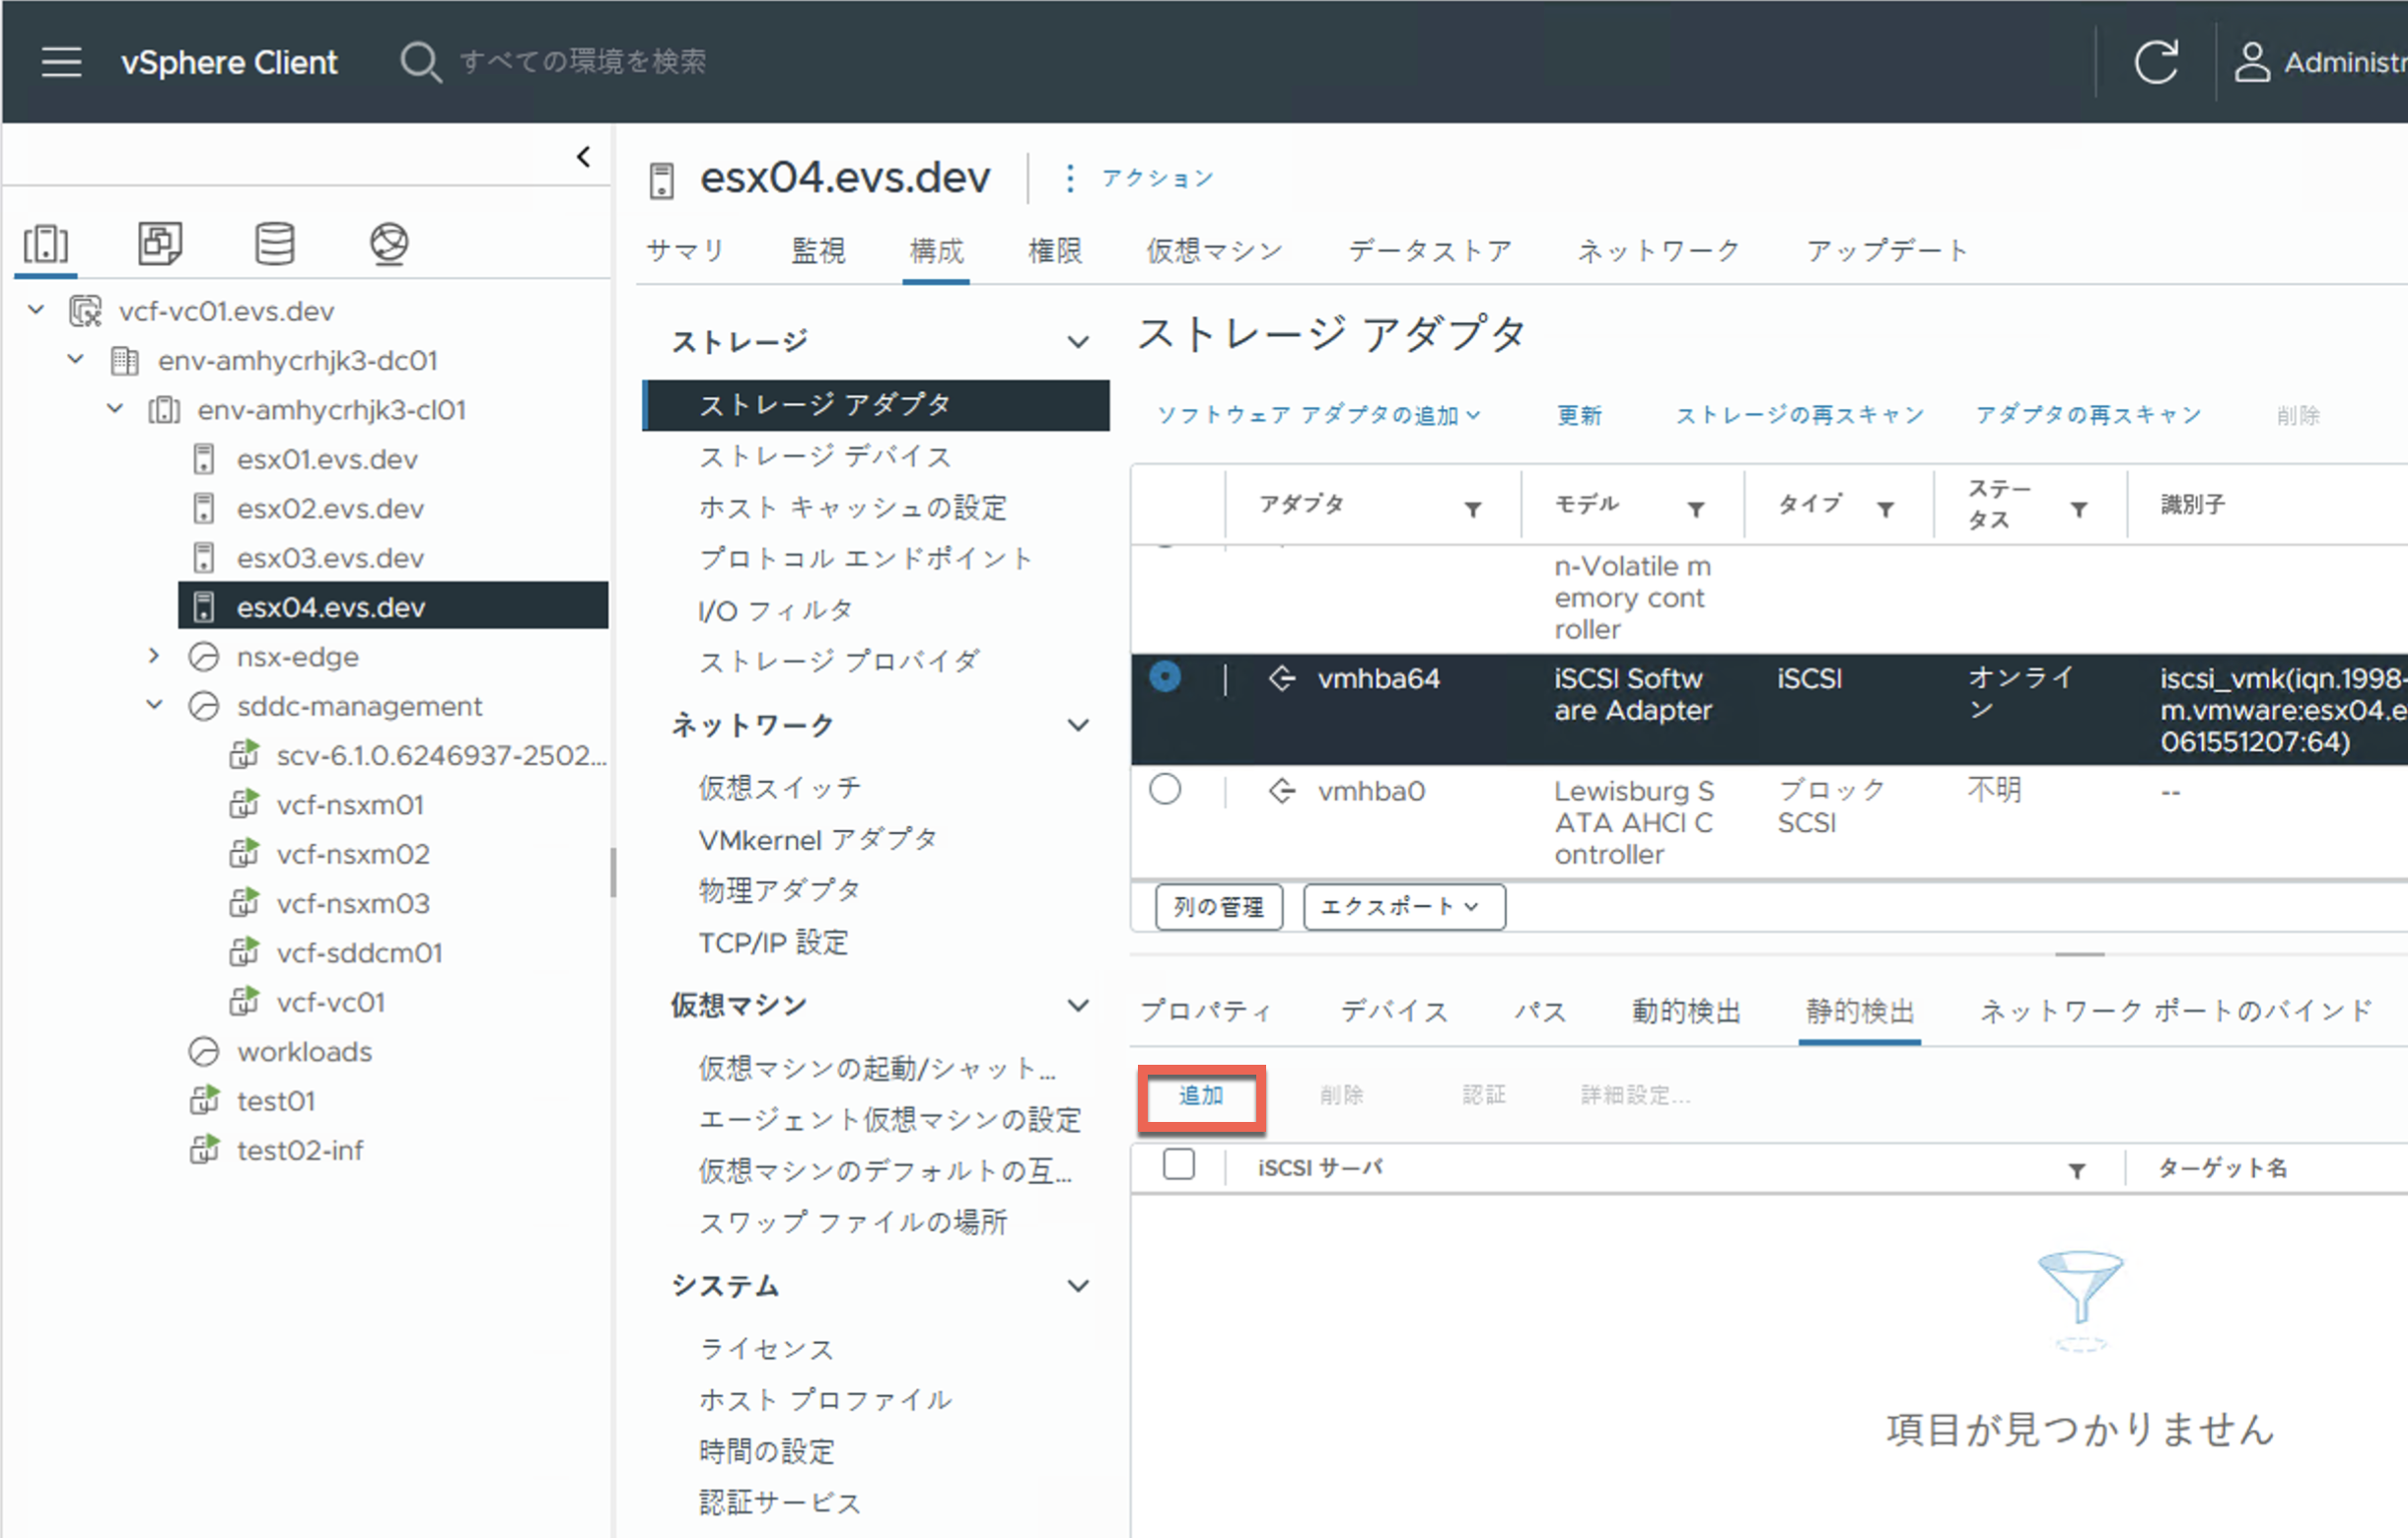Click the 追加 button for static discovery
This screenshot has width=2408, height=1538.
coord(1201,1096)
